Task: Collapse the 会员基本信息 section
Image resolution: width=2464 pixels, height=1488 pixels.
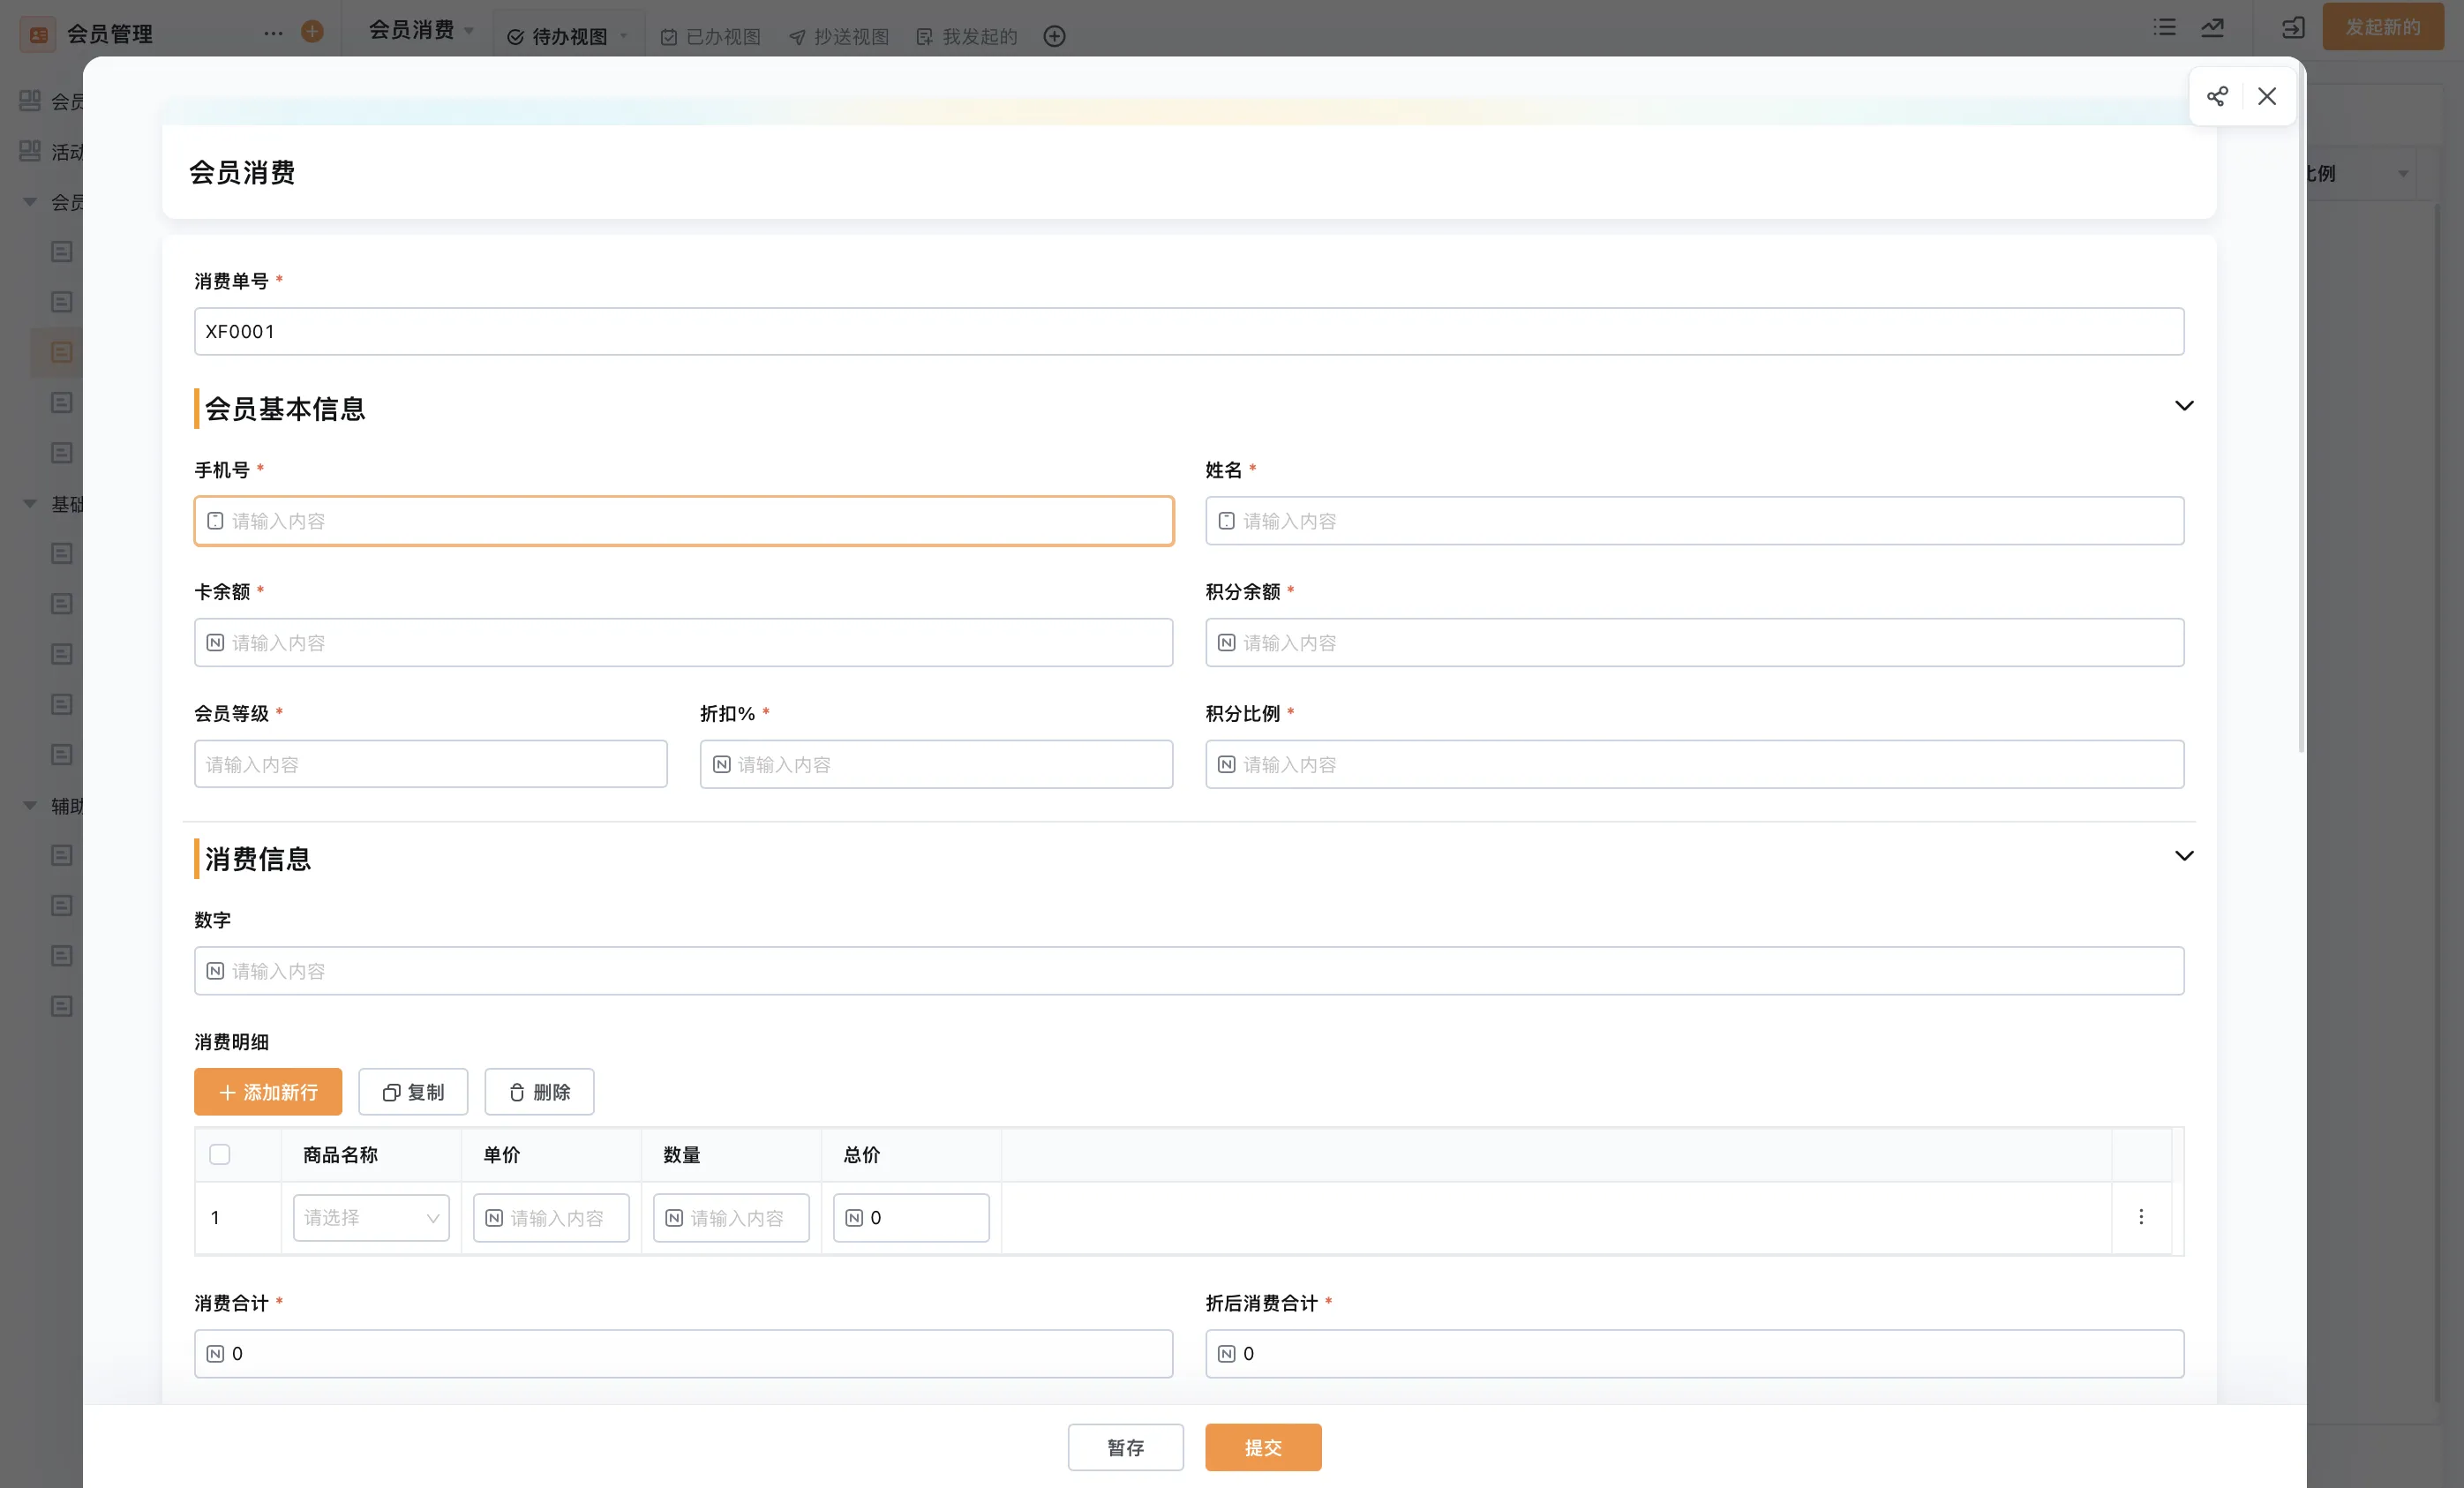Action: 2184,406
